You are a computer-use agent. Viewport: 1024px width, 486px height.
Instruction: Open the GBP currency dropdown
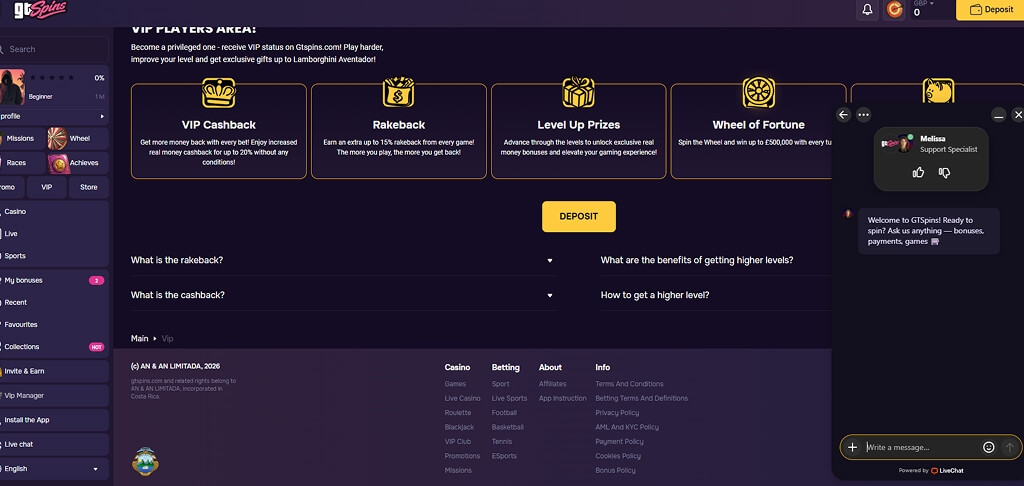tap(923, 3)
